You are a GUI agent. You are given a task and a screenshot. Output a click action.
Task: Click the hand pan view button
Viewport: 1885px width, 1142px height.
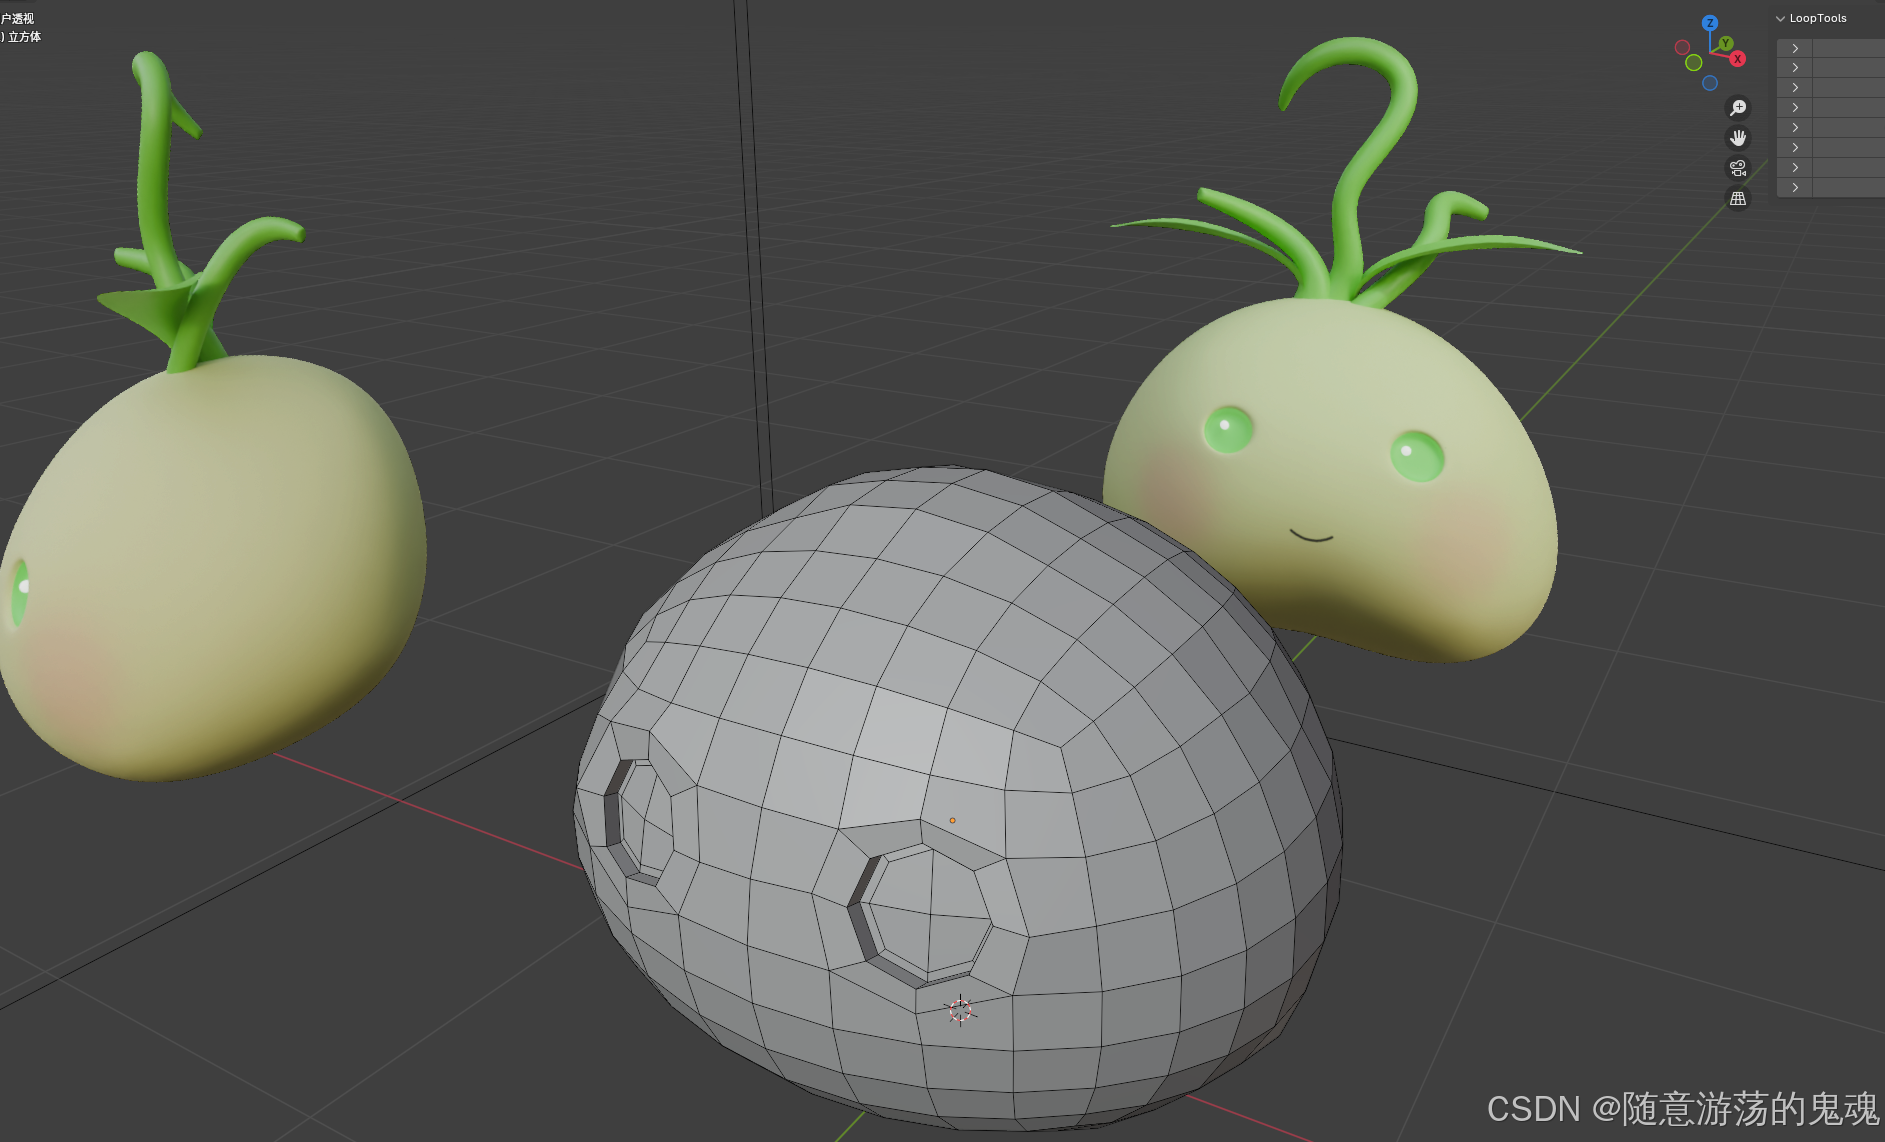point(1738,137)
